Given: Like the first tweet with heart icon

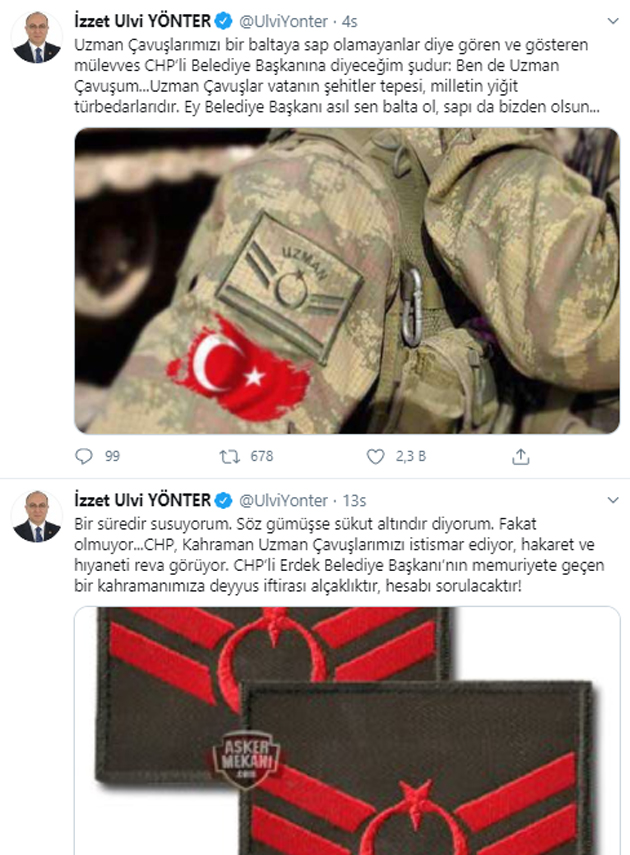Looking at the screenshot, I should pos(375,456).
